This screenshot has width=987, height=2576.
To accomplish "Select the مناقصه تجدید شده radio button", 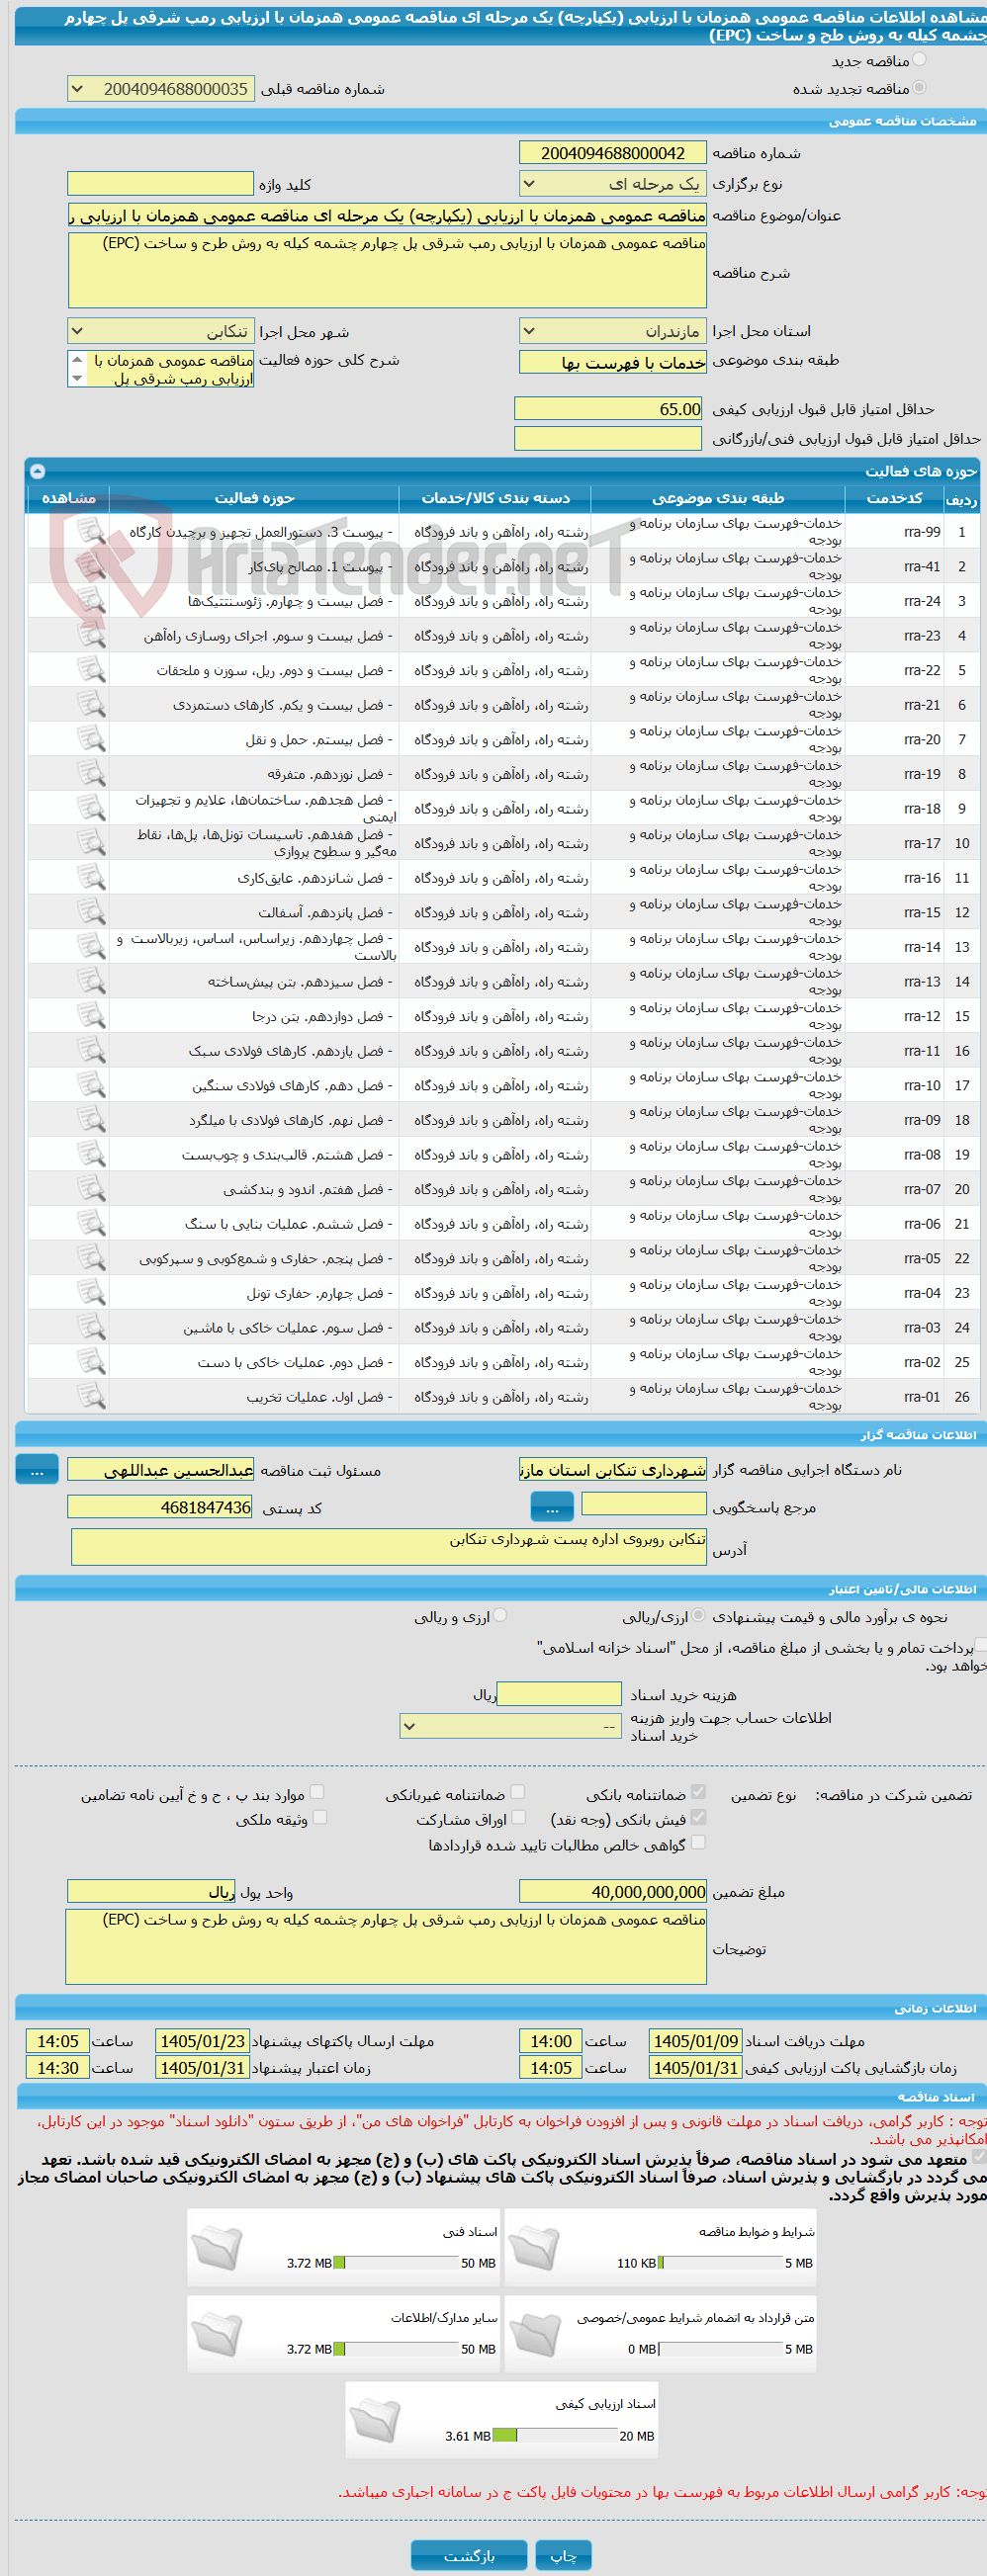I will [x=919, y=88].
